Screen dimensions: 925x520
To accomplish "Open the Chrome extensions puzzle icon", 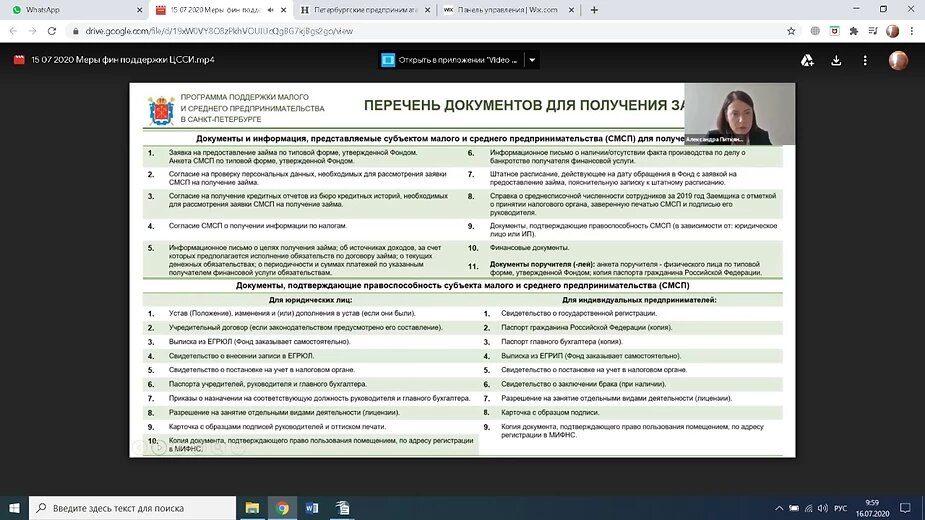I will point(854,31).
